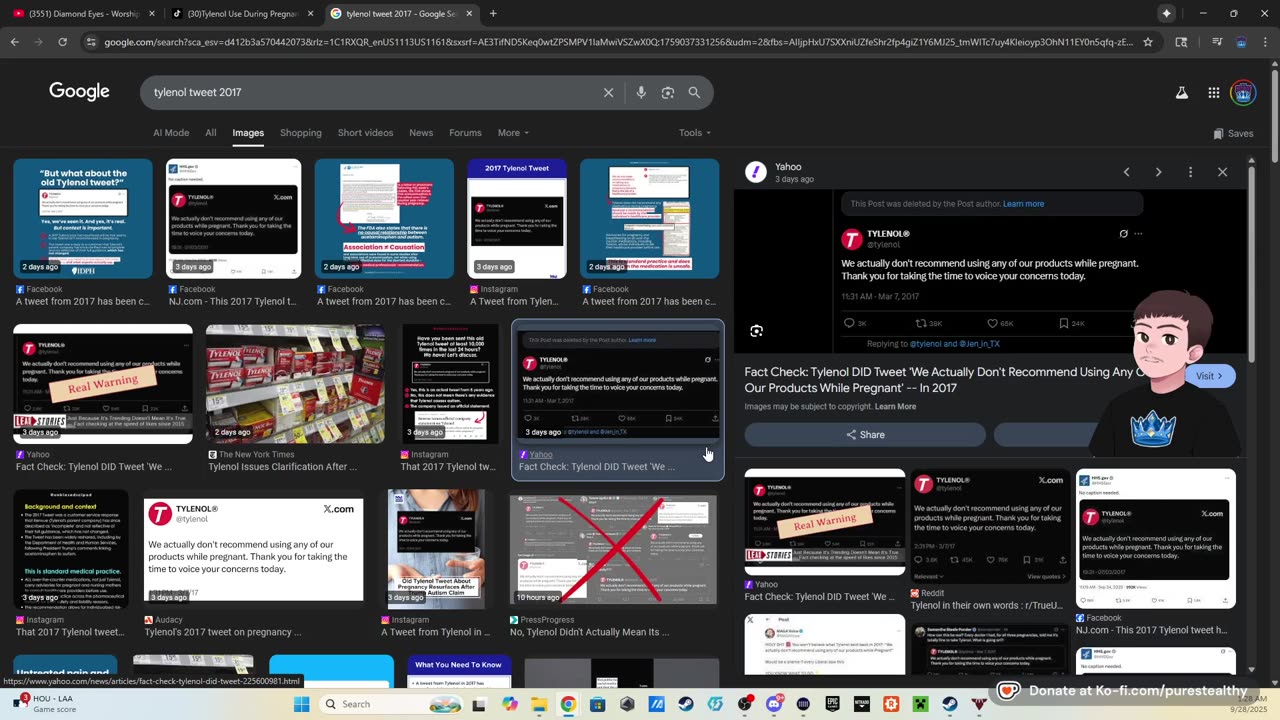1280x720 pixels.
Task: Switch to the Forums tab
Action: [465, 133]
